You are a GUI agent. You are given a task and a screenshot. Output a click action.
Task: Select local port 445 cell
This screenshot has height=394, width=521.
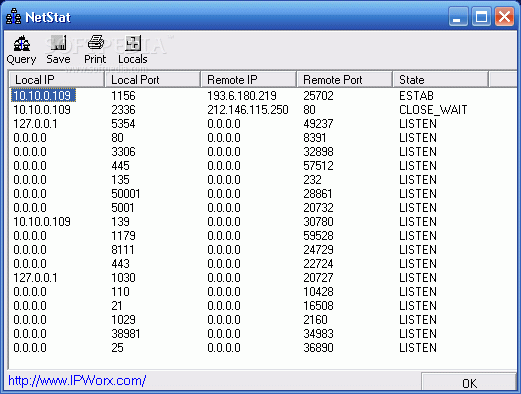click(120, 166)
